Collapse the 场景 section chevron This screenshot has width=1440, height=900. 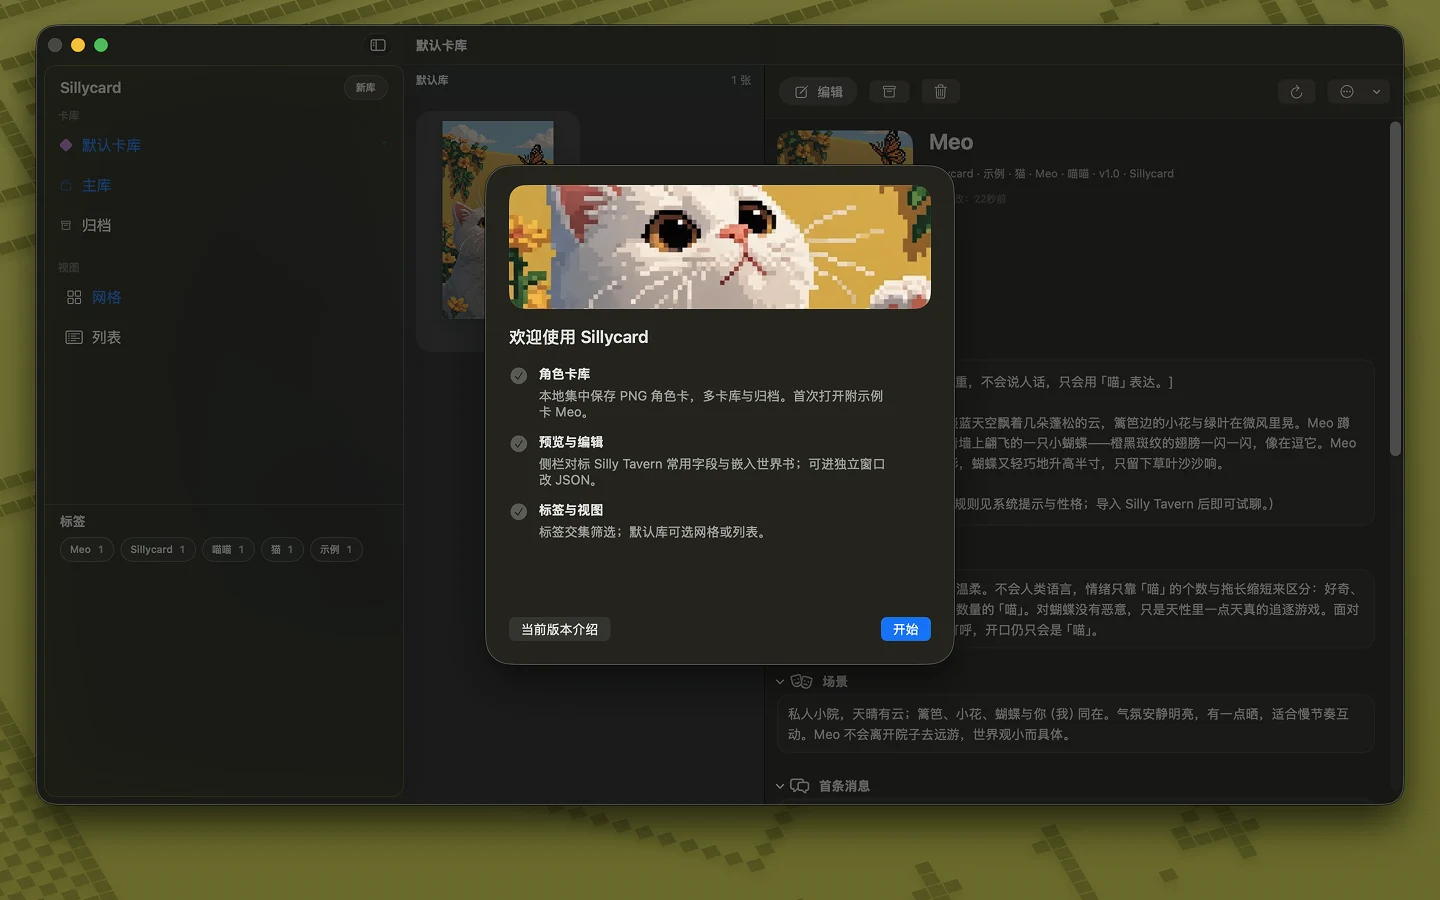780,682
